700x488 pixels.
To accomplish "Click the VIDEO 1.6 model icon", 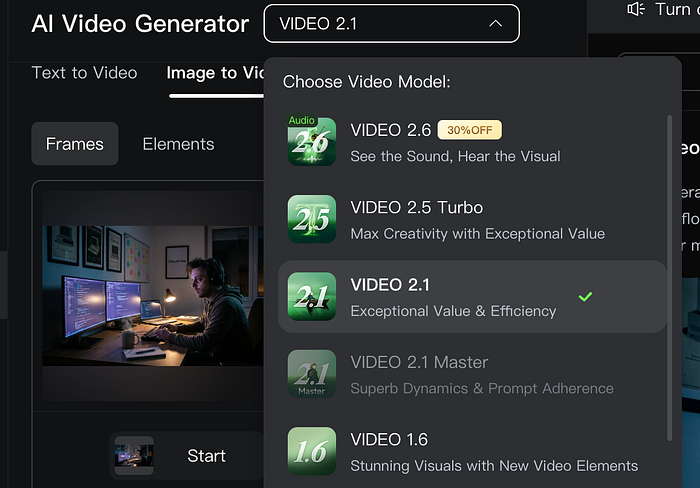I will pos(312,451).
